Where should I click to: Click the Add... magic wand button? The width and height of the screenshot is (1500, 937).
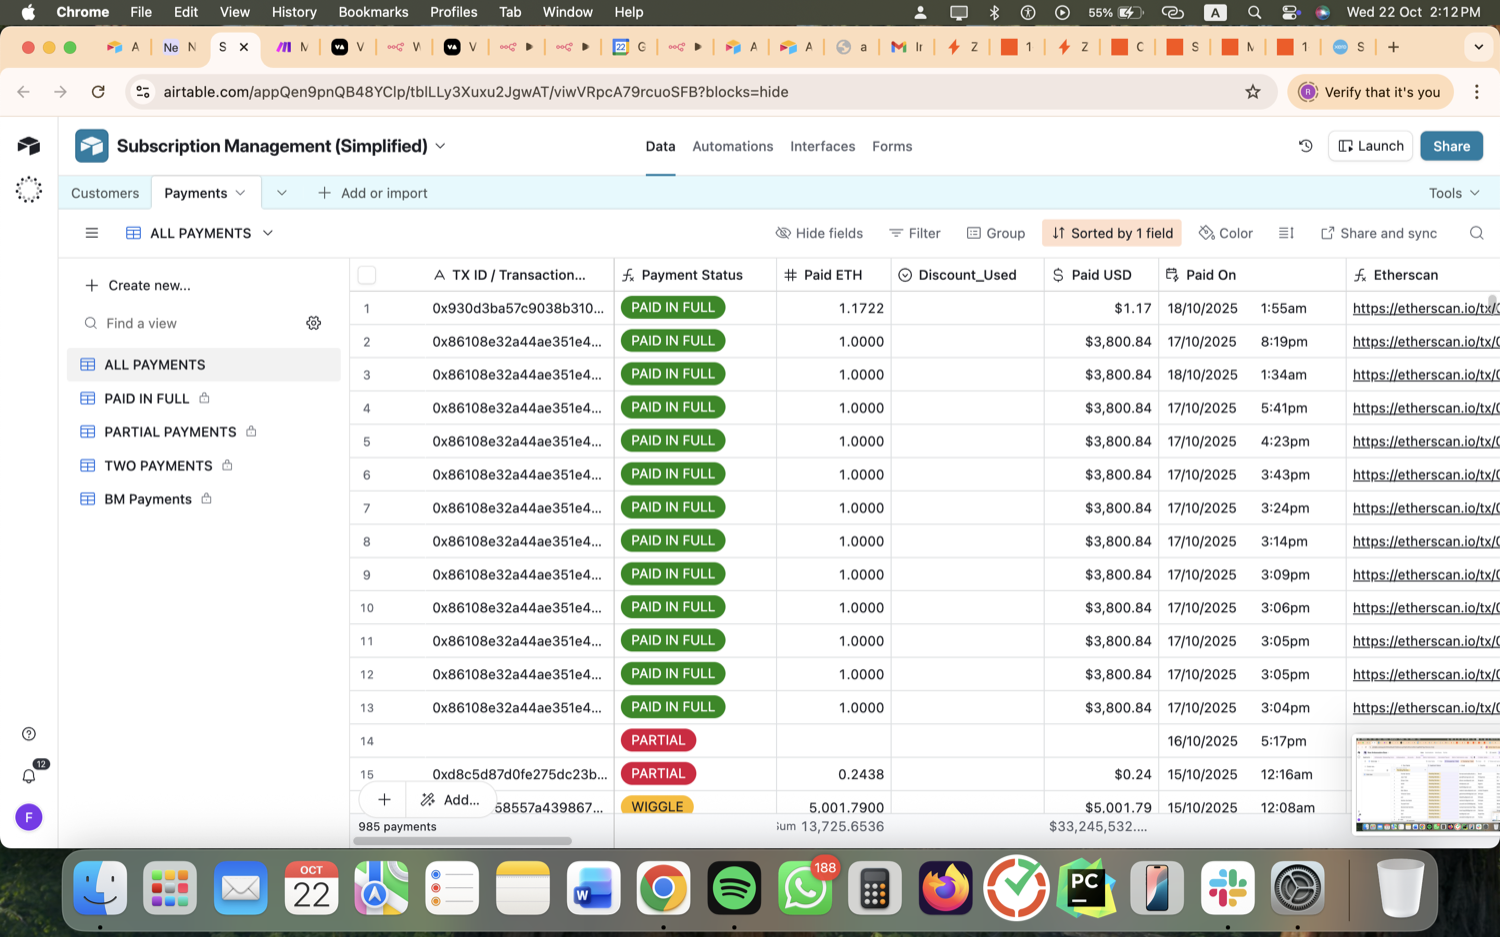click(x=450, y=799)
